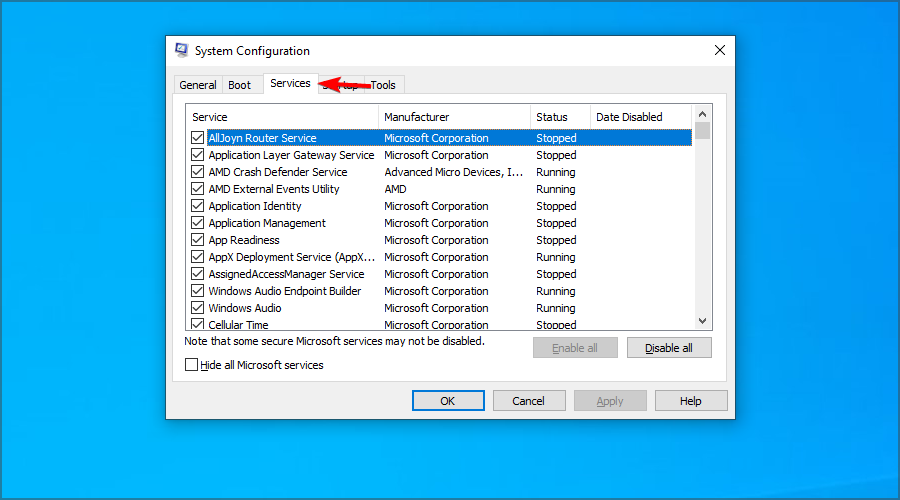Close the System Configuration dialog
The image size is (900, 500).
[720, 51]
